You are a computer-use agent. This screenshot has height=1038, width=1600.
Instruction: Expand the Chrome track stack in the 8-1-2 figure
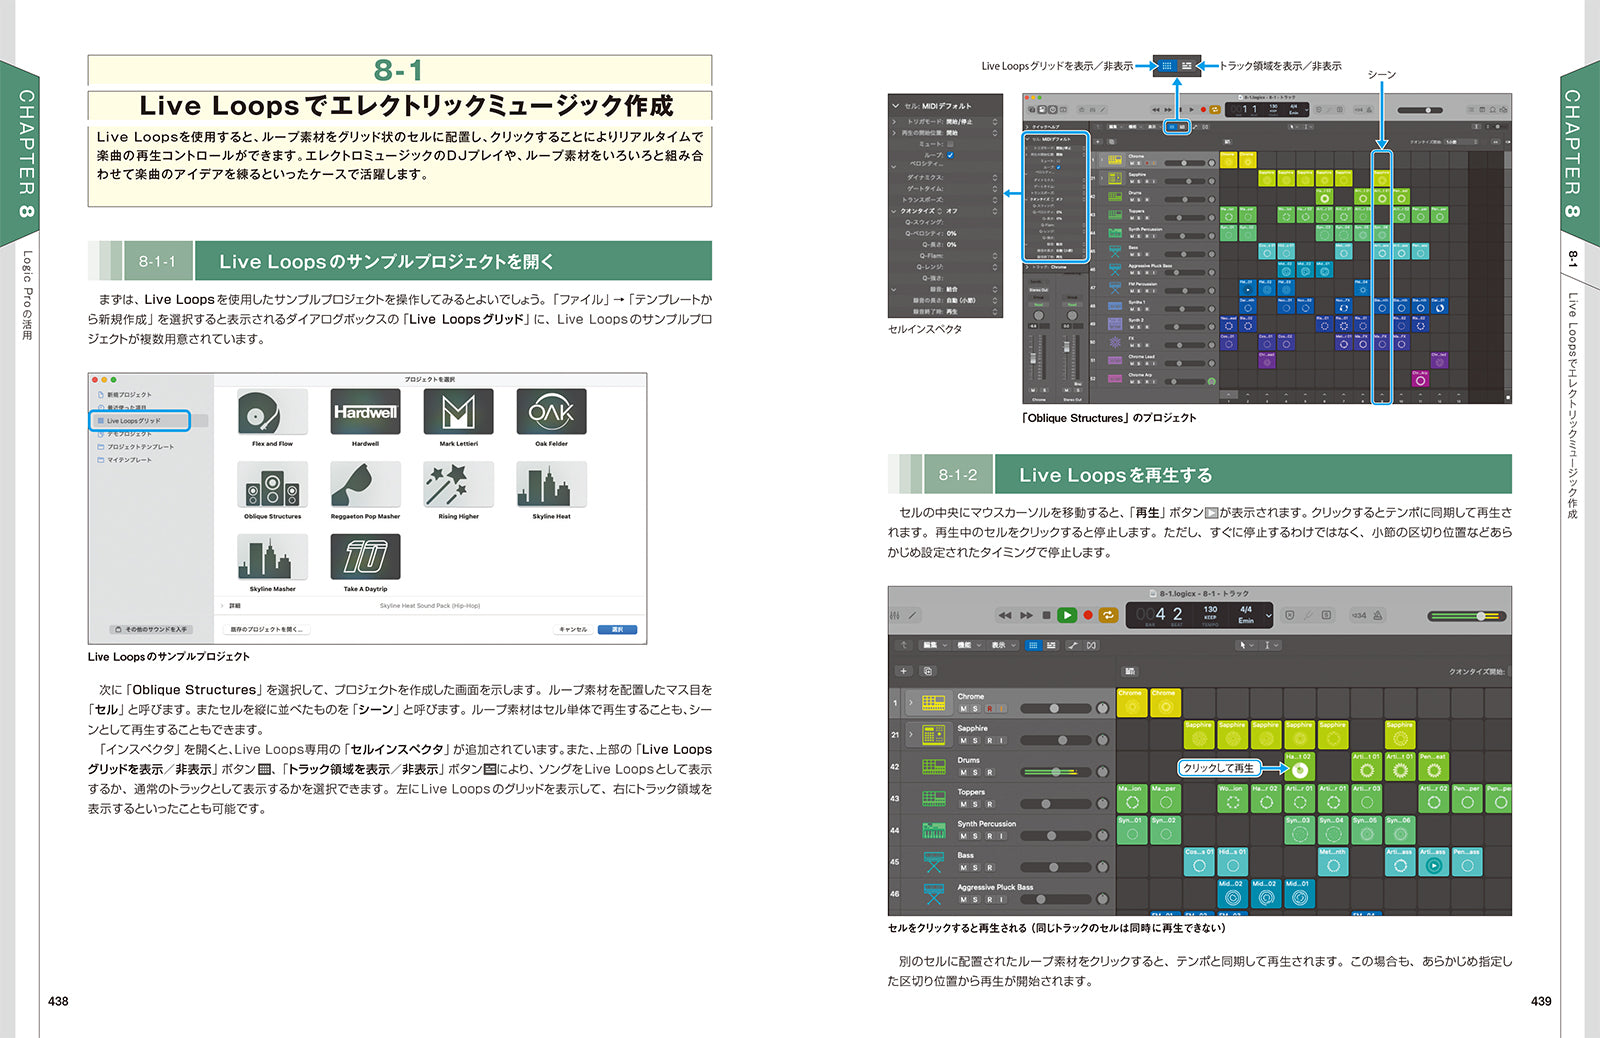tap(911, 703)
